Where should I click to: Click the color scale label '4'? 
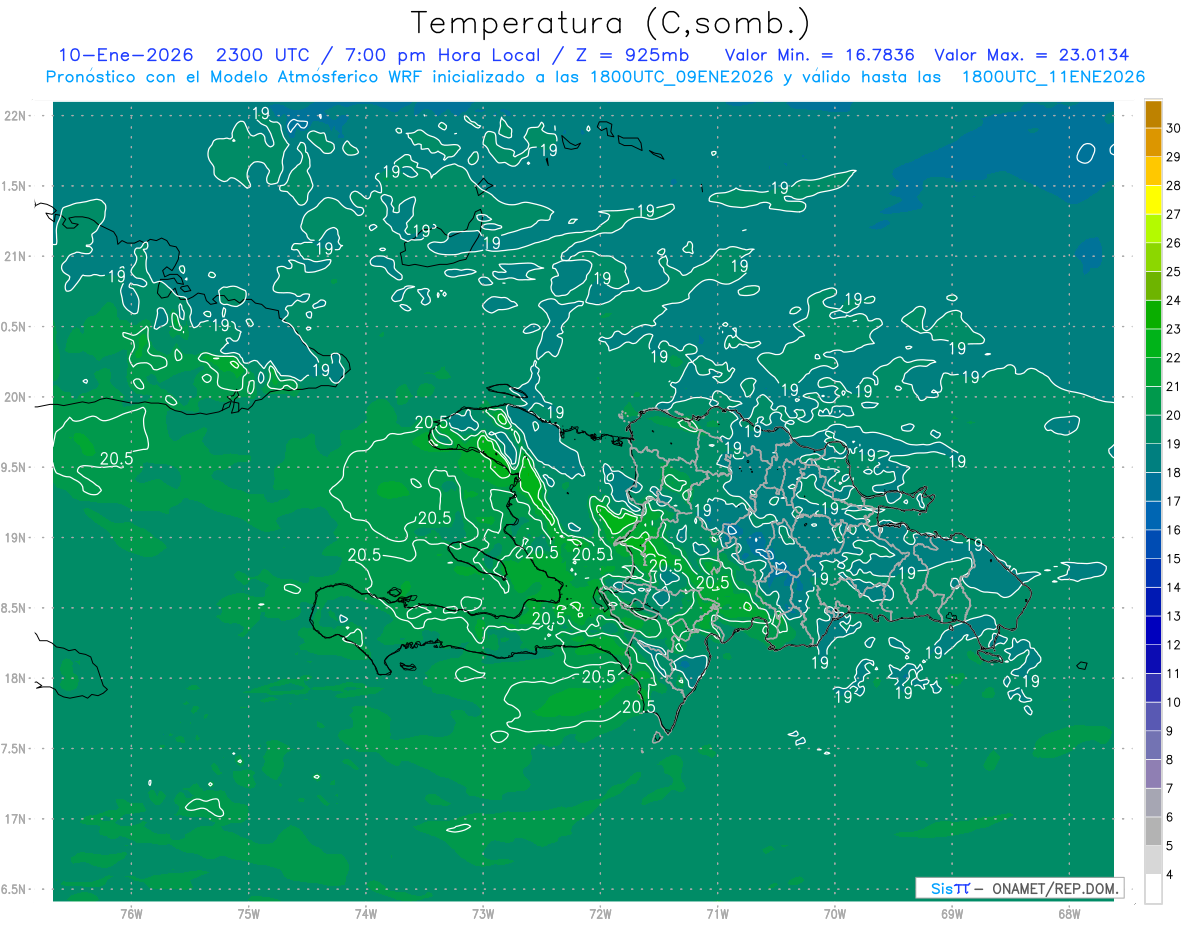pos(1170,875)
